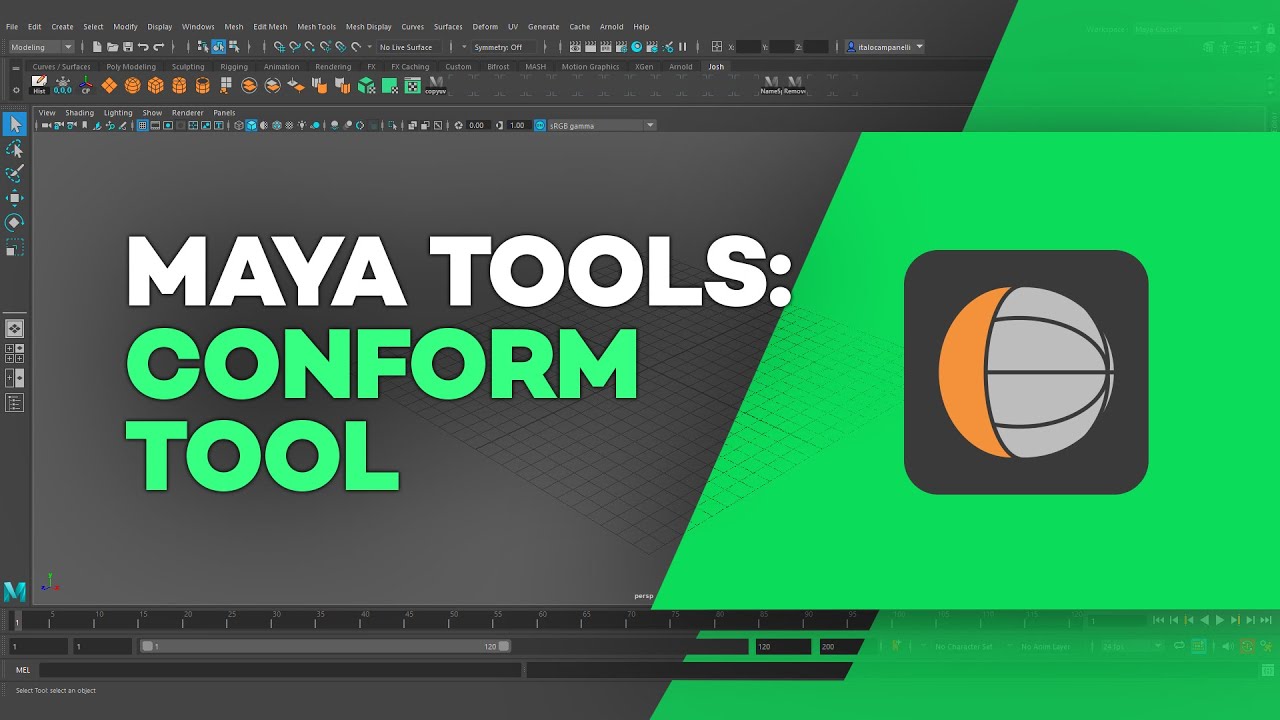
Task: Click the viewport gamma 1.00 field
Action: pyautogui.click(x=517, y=125)
